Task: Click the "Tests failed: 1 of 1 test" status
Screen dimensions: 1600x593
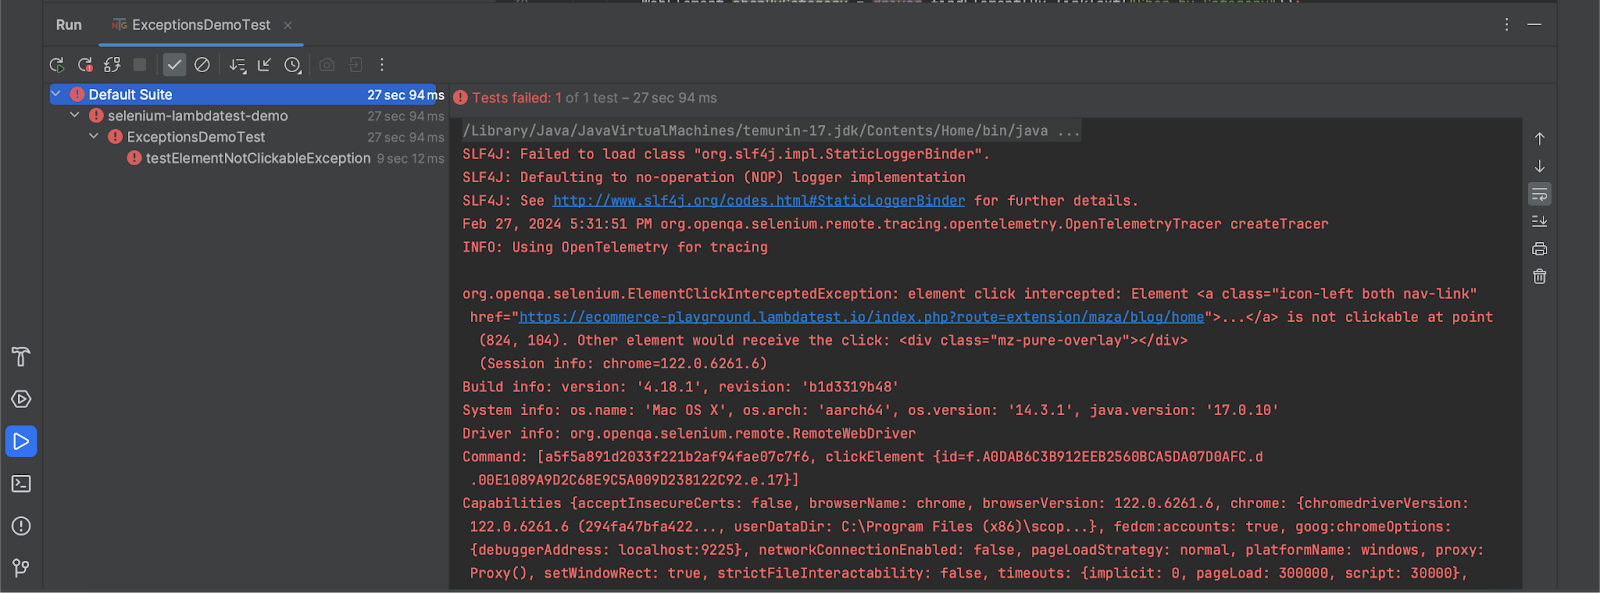Action: pyautogui.click(x=594, y=98)
